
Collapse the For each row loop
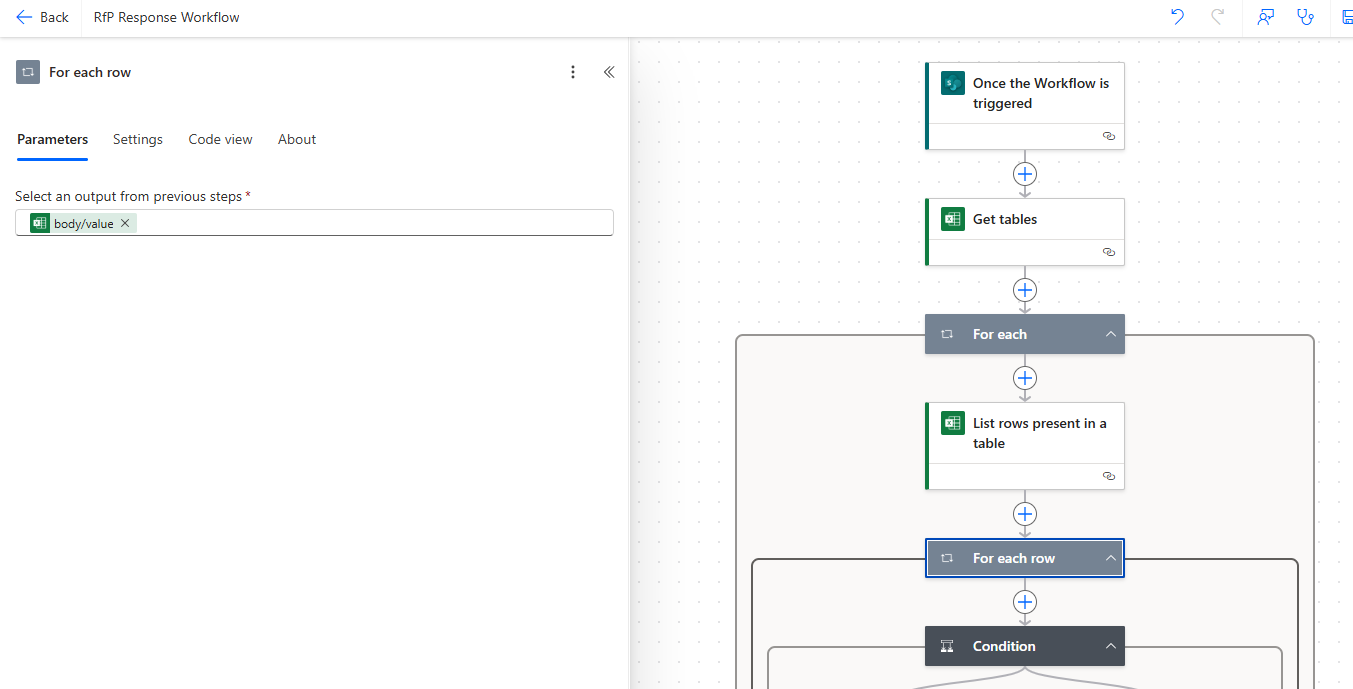[1110, 558]
